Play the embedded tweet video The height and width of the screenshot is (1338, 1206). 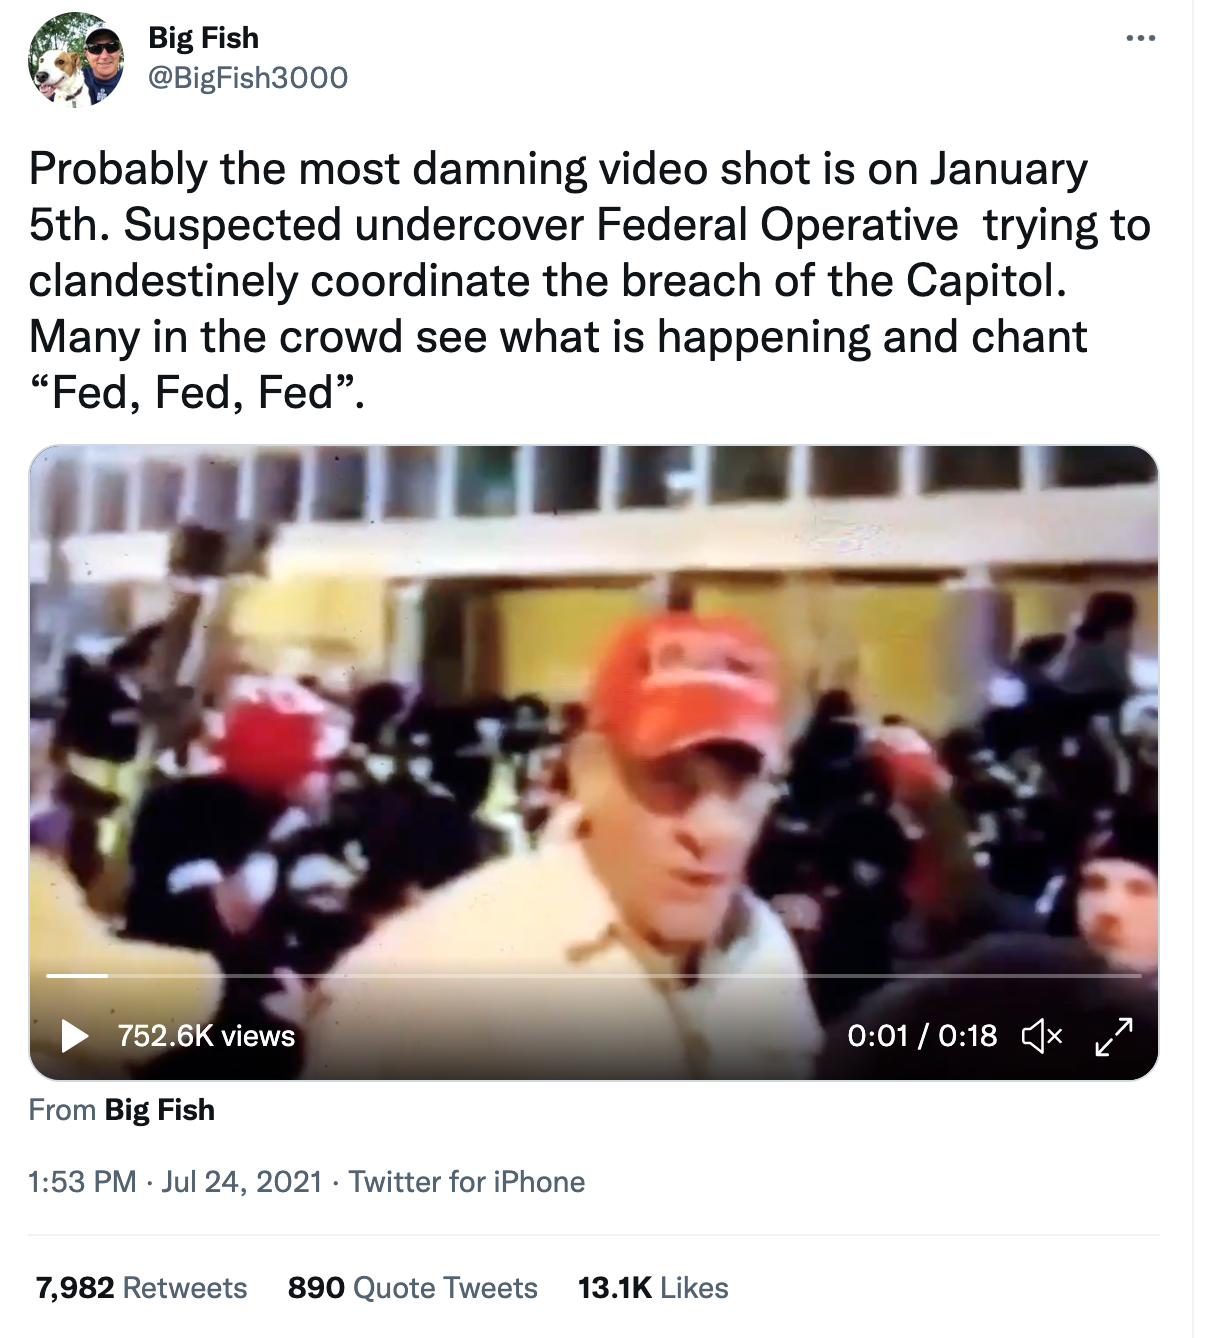(74, 1035)
